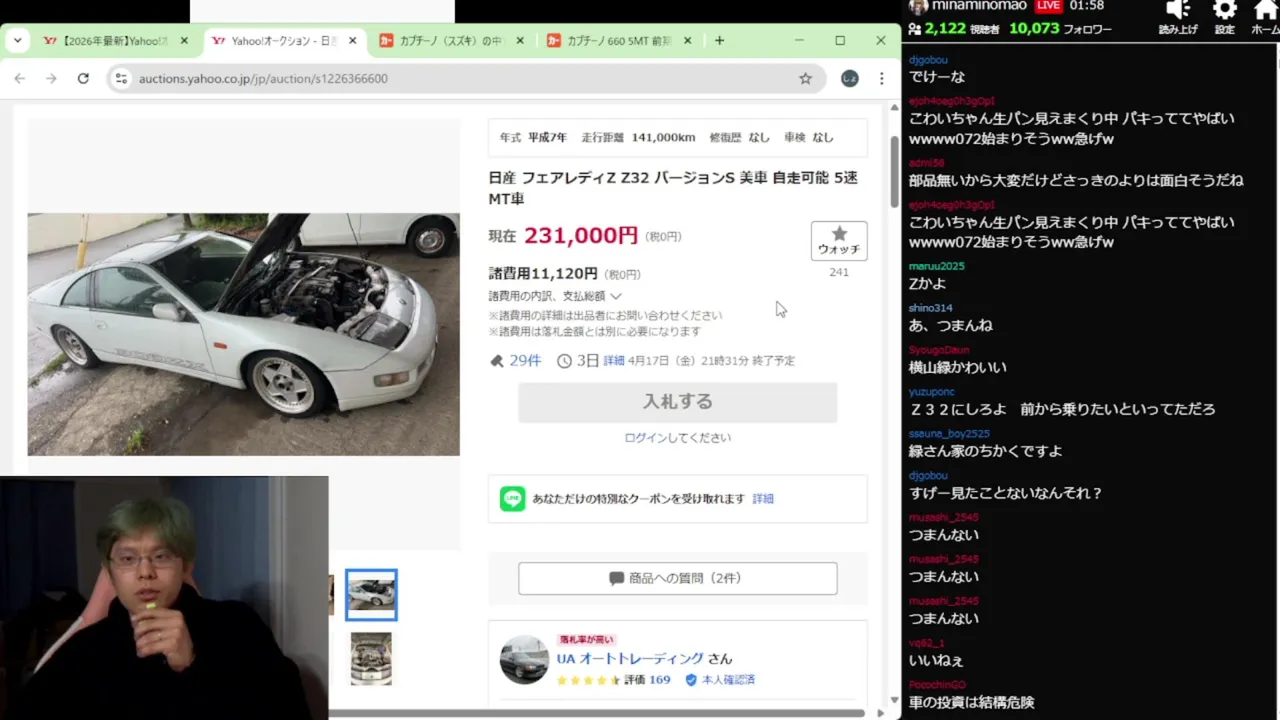Screen dimensions: 1280x720
Task: Expand 諸費用の内訳、支払総額 details
Action: tap(555, 296)
